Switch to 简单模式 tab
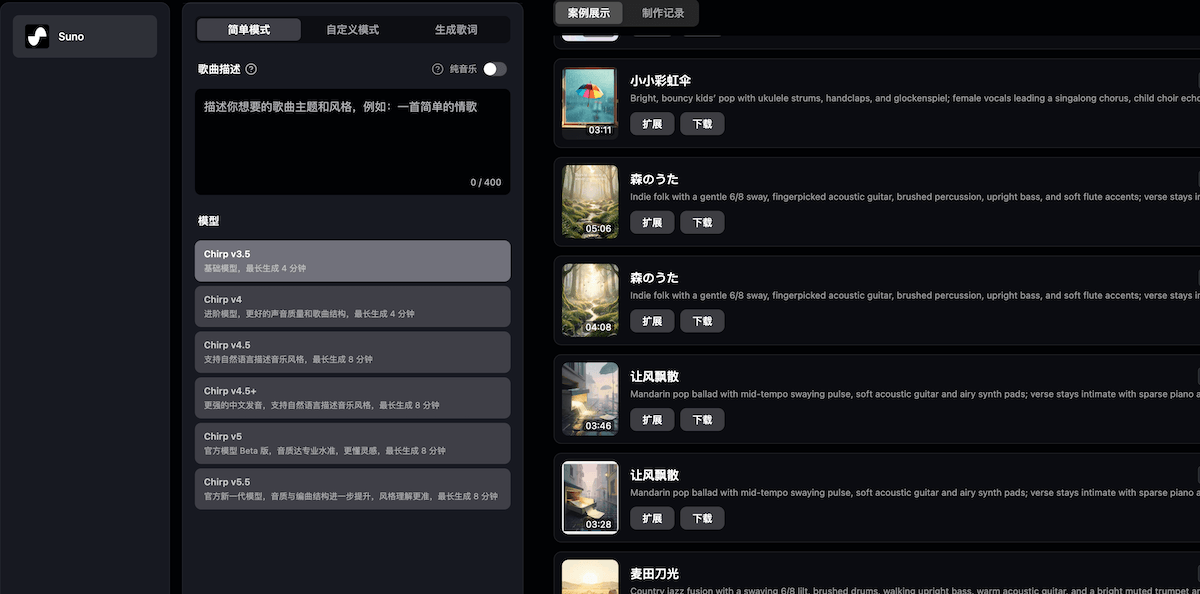 [249, 30]
